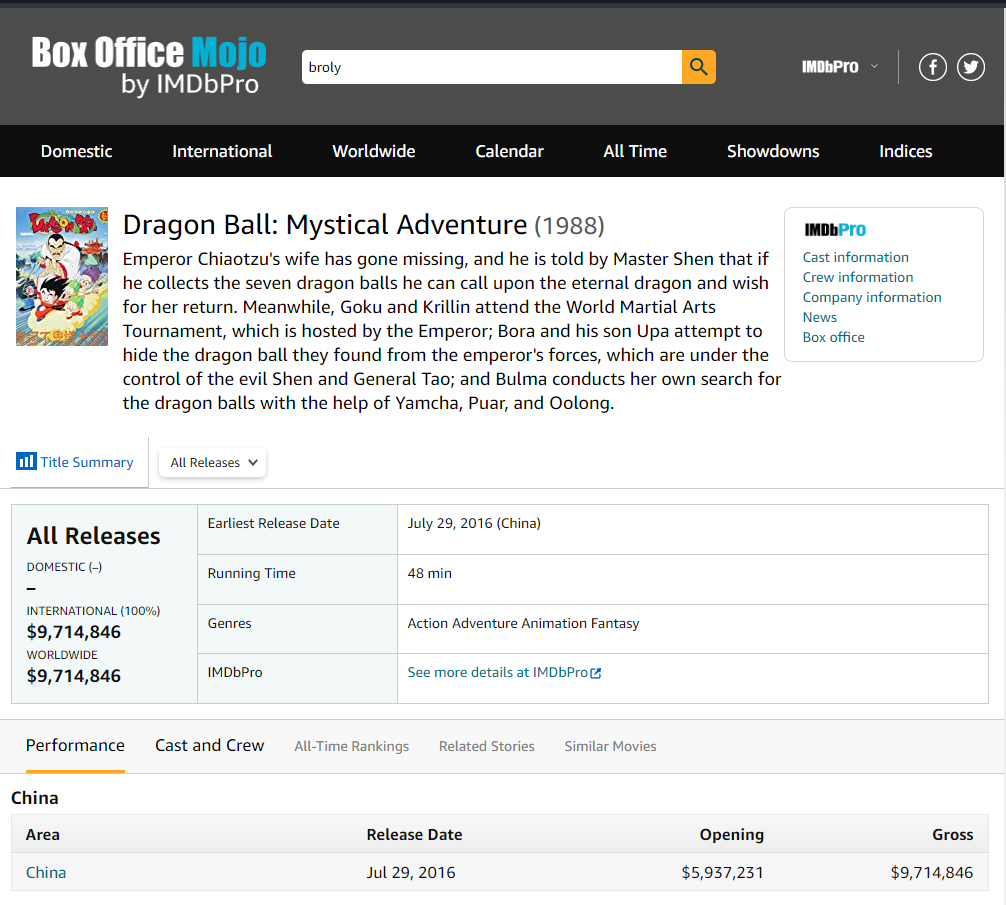Click the Gross column header
This screenshot has width=1006, height=905.
tap(952, 834)
